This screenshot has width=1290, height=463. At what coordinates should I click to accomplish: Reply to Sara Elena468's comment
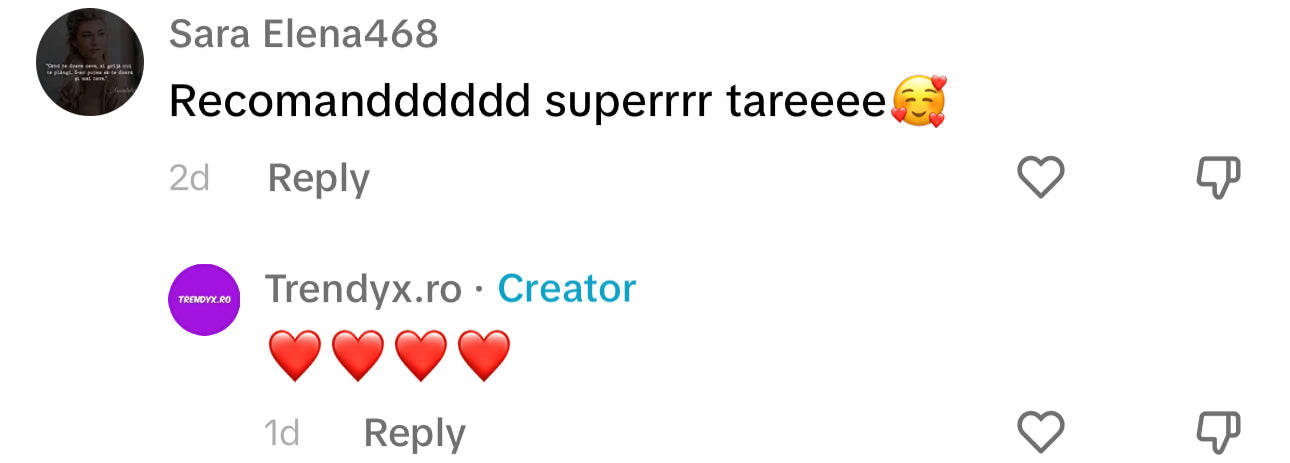click(319, 178)
